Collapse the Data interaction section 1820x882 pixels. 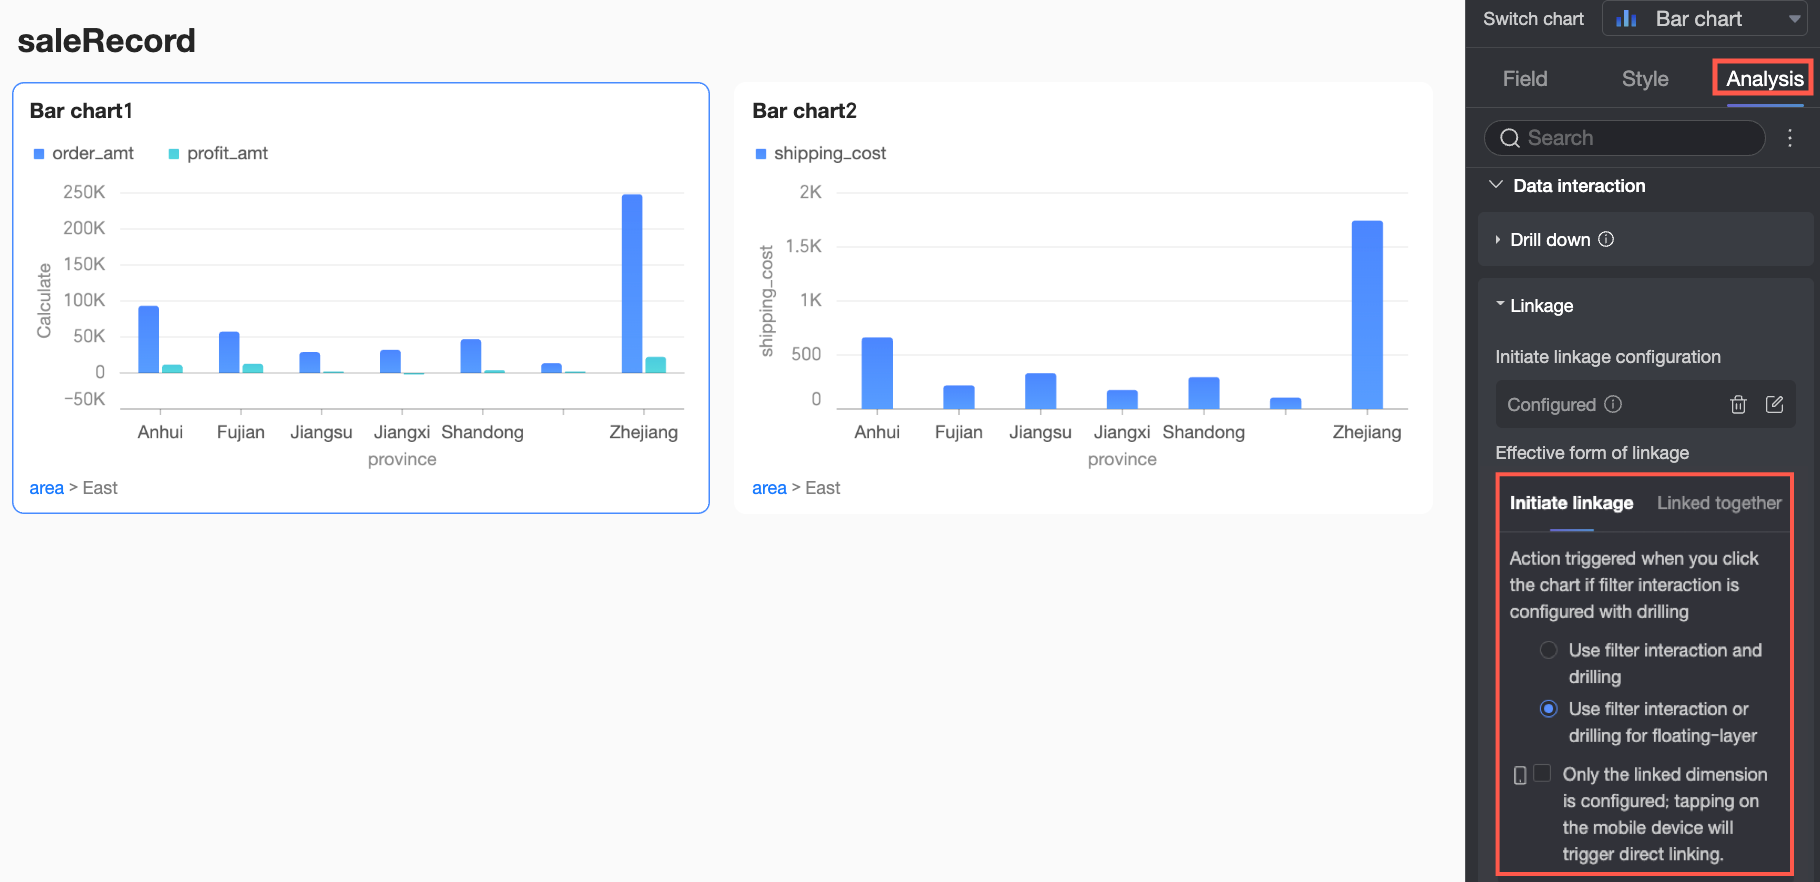[1496, 185]
